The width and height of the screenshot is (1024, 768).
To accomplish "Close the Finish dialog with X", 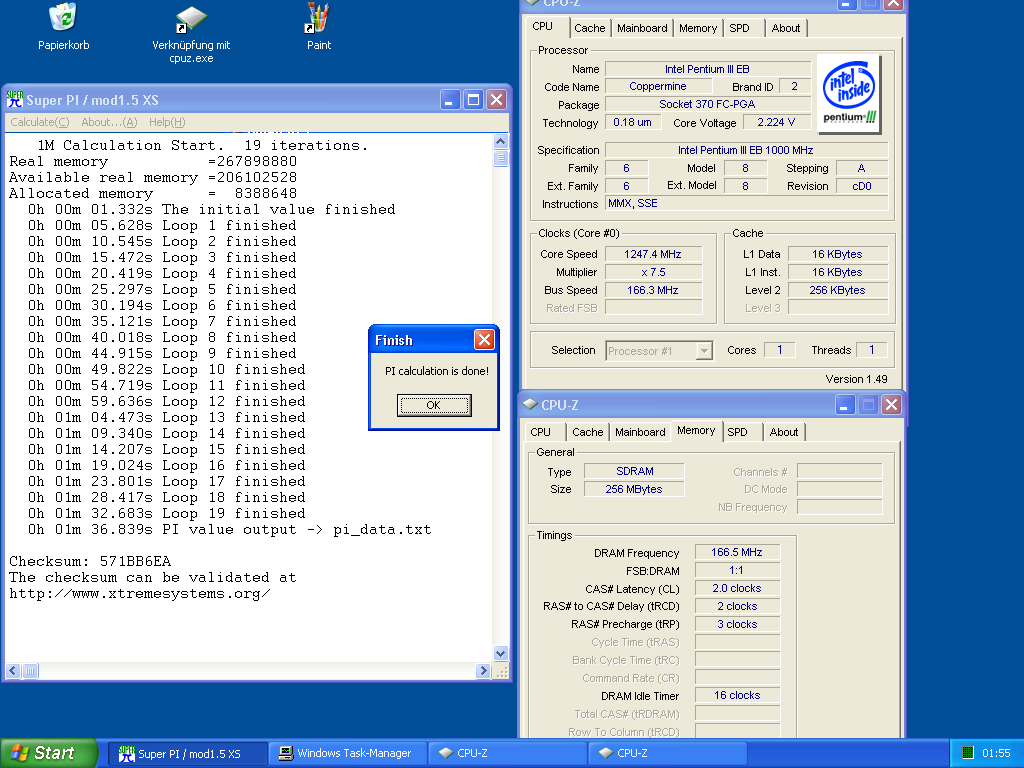I will (484, 340).
